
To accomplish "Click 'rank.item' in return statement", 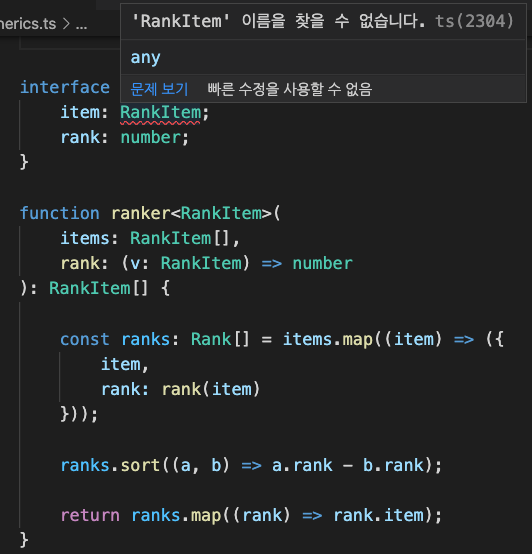I will click(x=378, y=515).
